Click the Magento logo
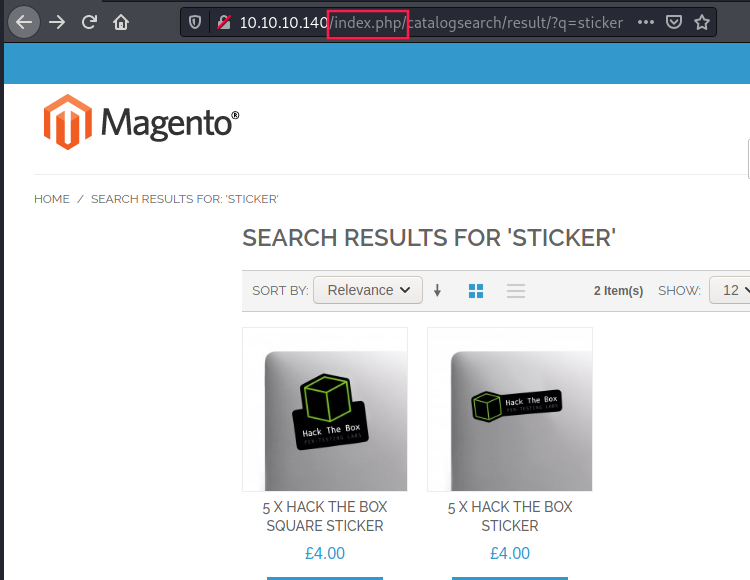750x580 pixels. pyautogui.click(x=141, y=122)
